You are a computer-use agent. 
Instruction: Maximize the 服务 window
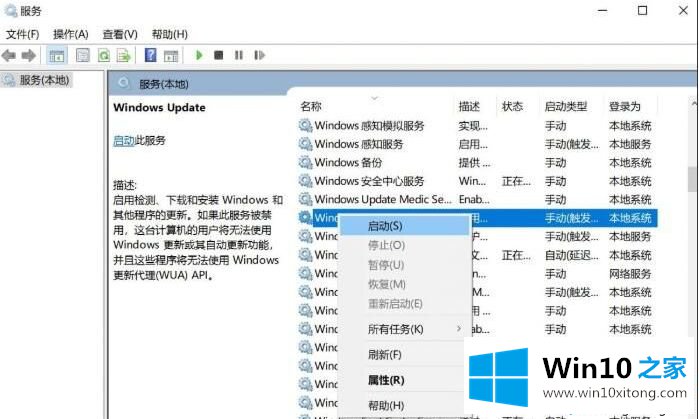tap(642, 10)
